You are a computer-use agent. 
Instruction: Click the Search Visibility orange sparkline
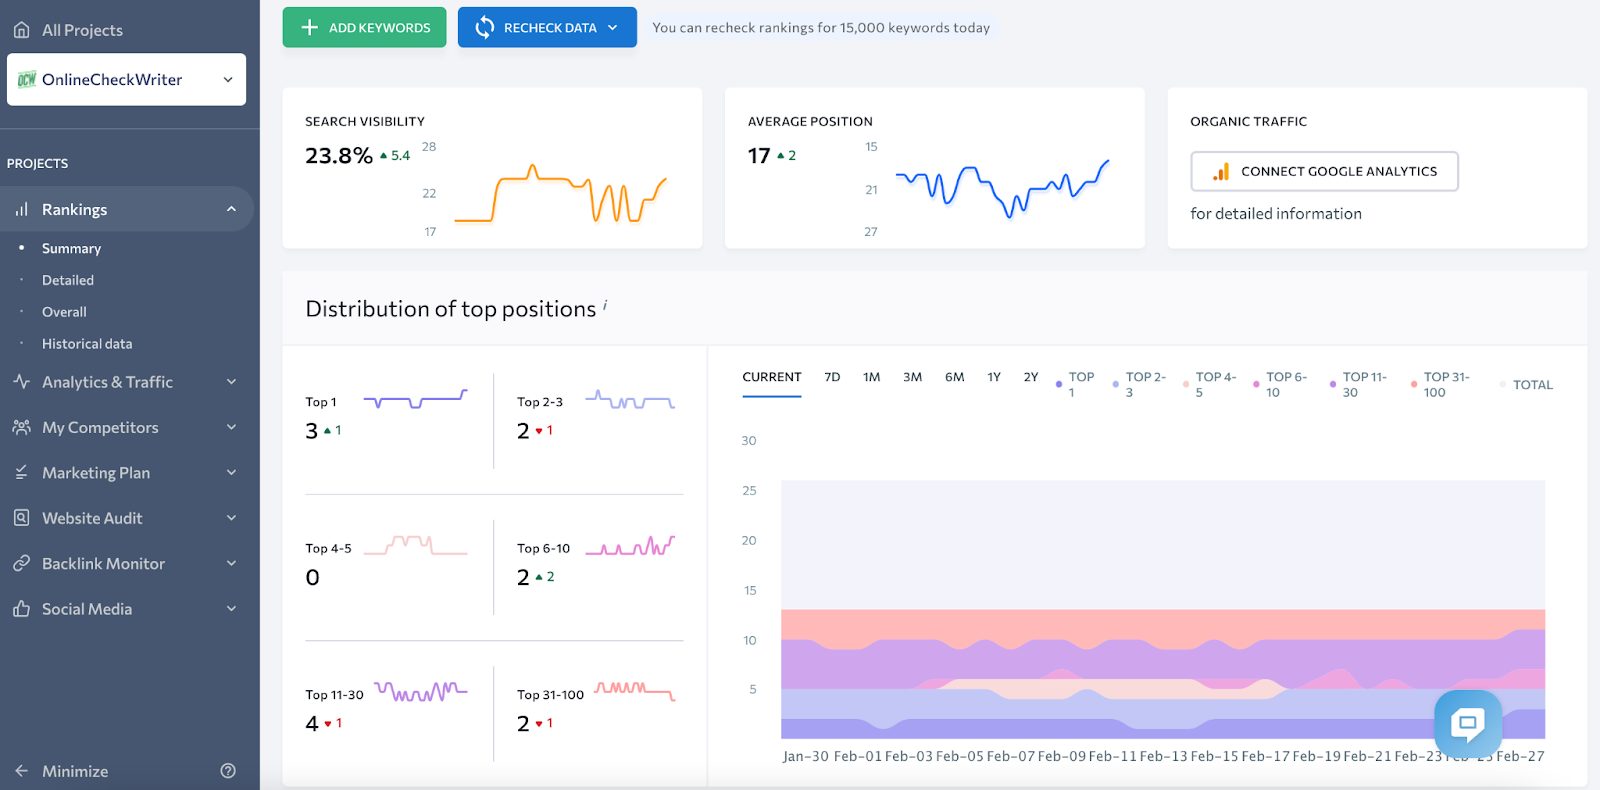(560, 193)
